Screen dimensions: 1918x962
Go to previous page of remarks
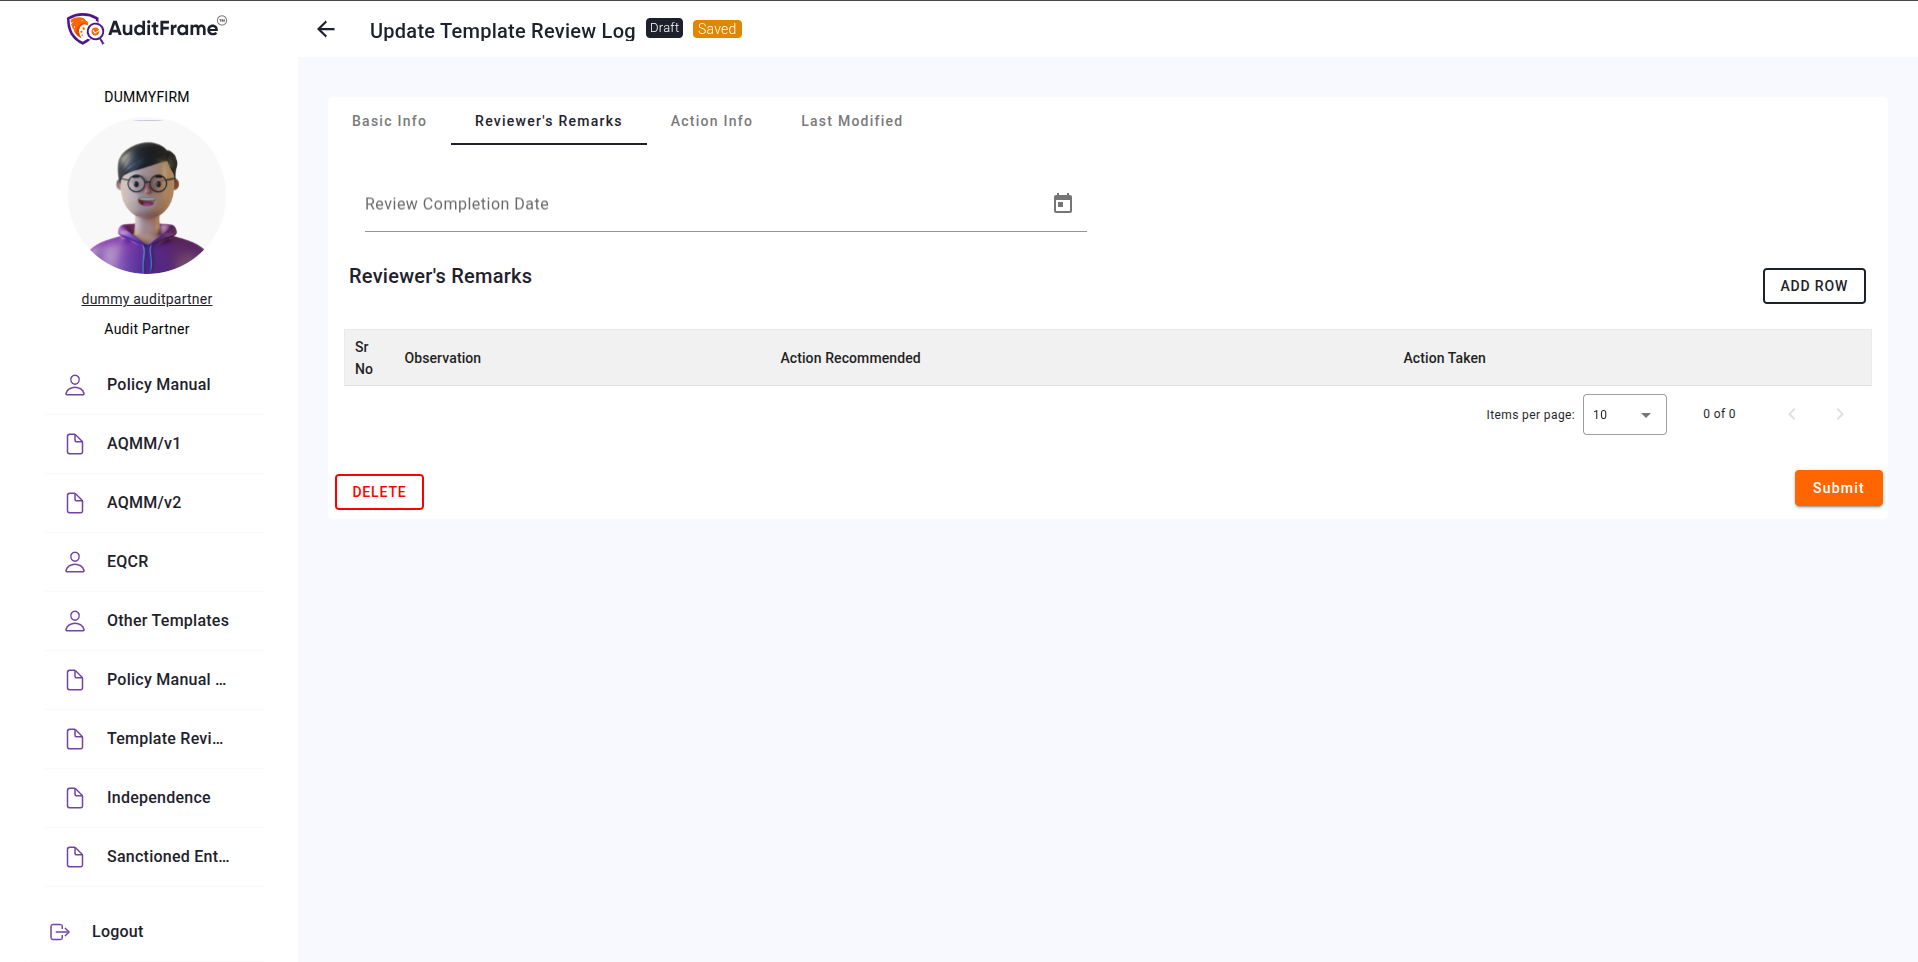click(x=1791, y=415)
